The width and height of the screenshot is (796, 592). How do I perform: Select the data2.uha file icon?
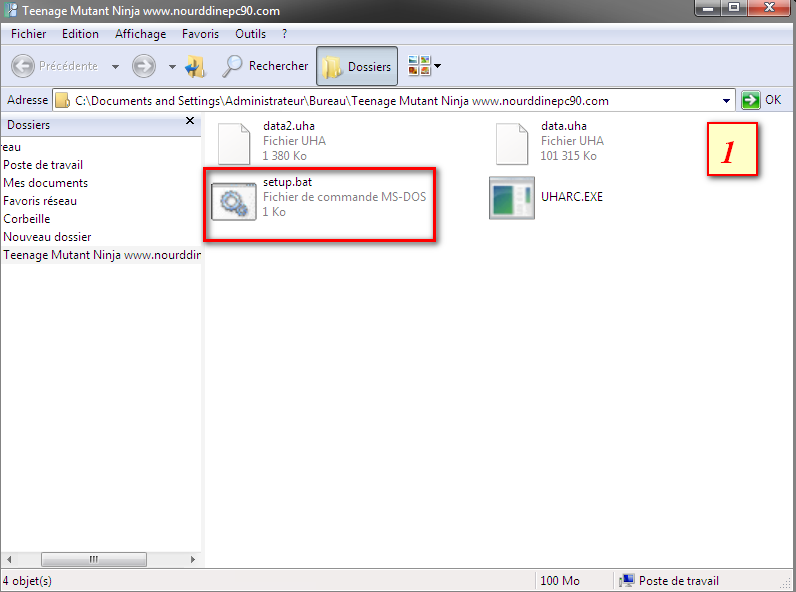[x=234, y=144]
